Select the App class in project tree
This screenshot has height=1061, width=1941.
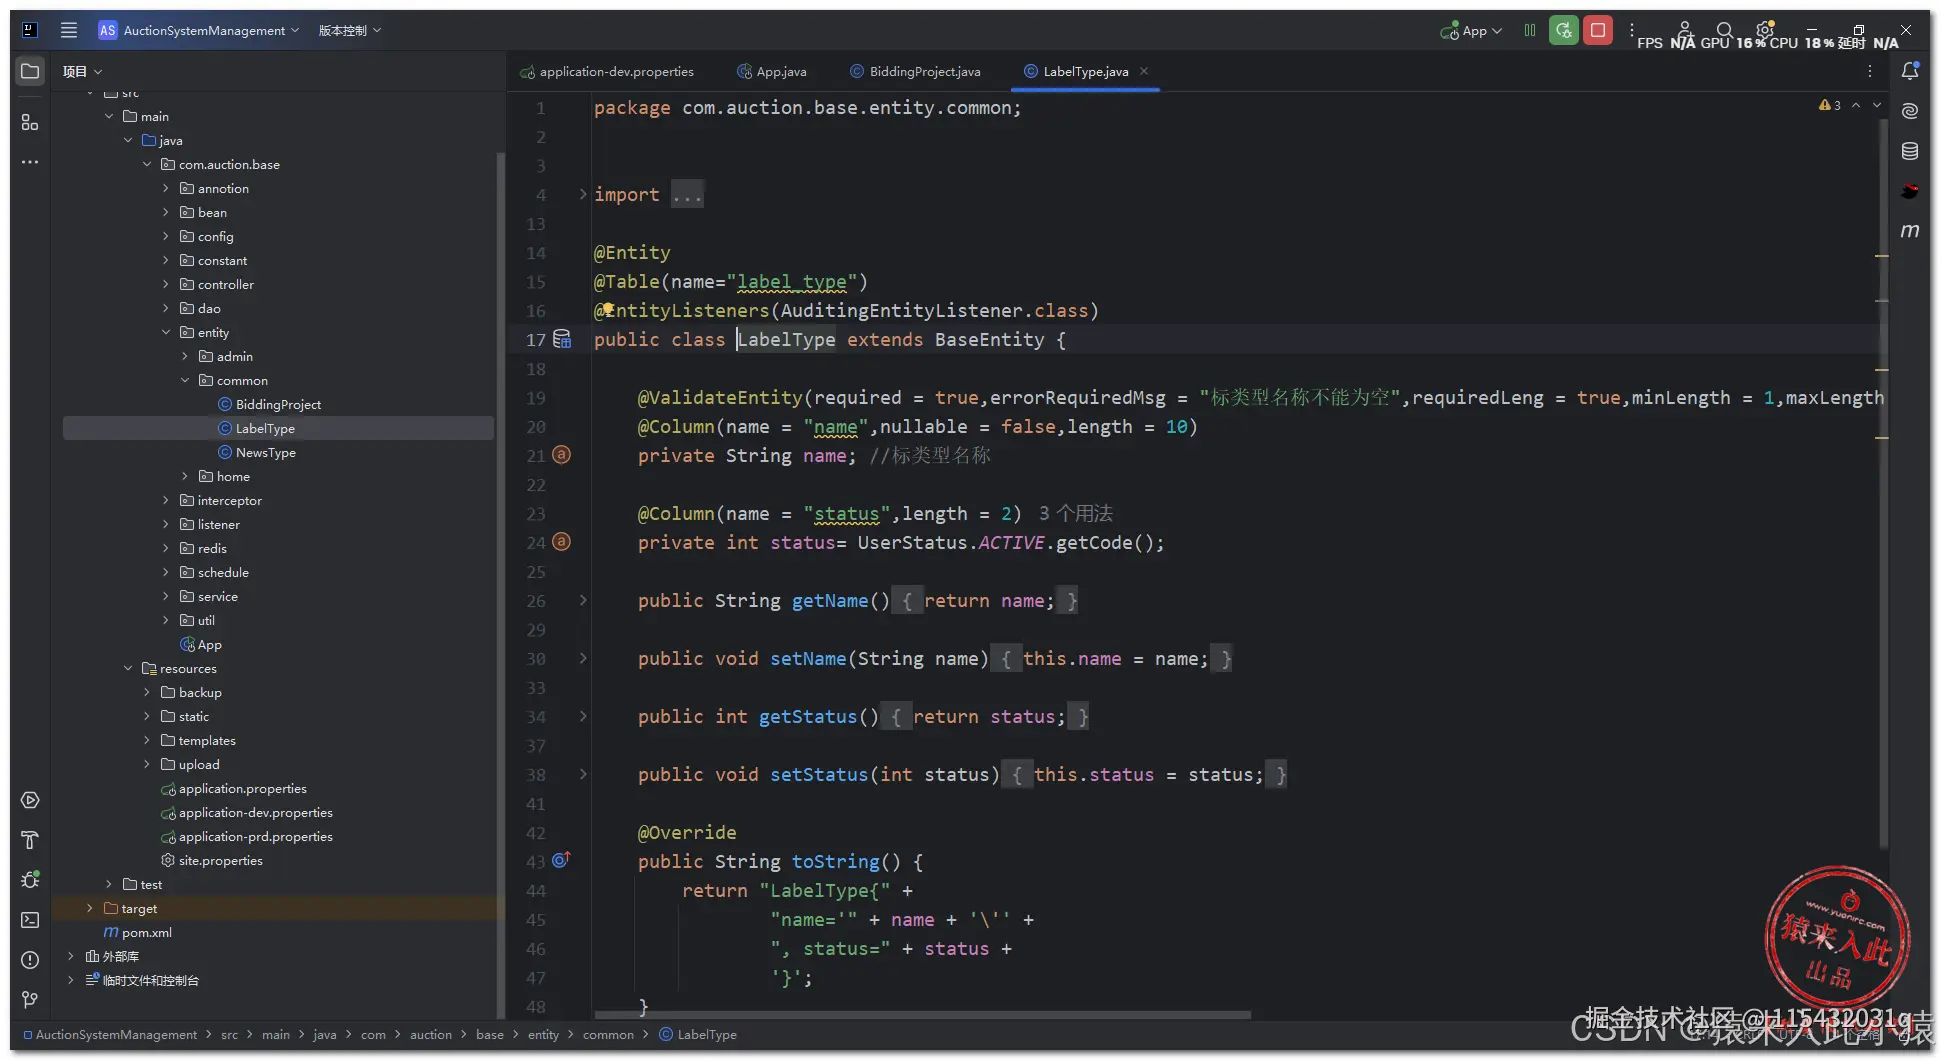pos(209,644)
